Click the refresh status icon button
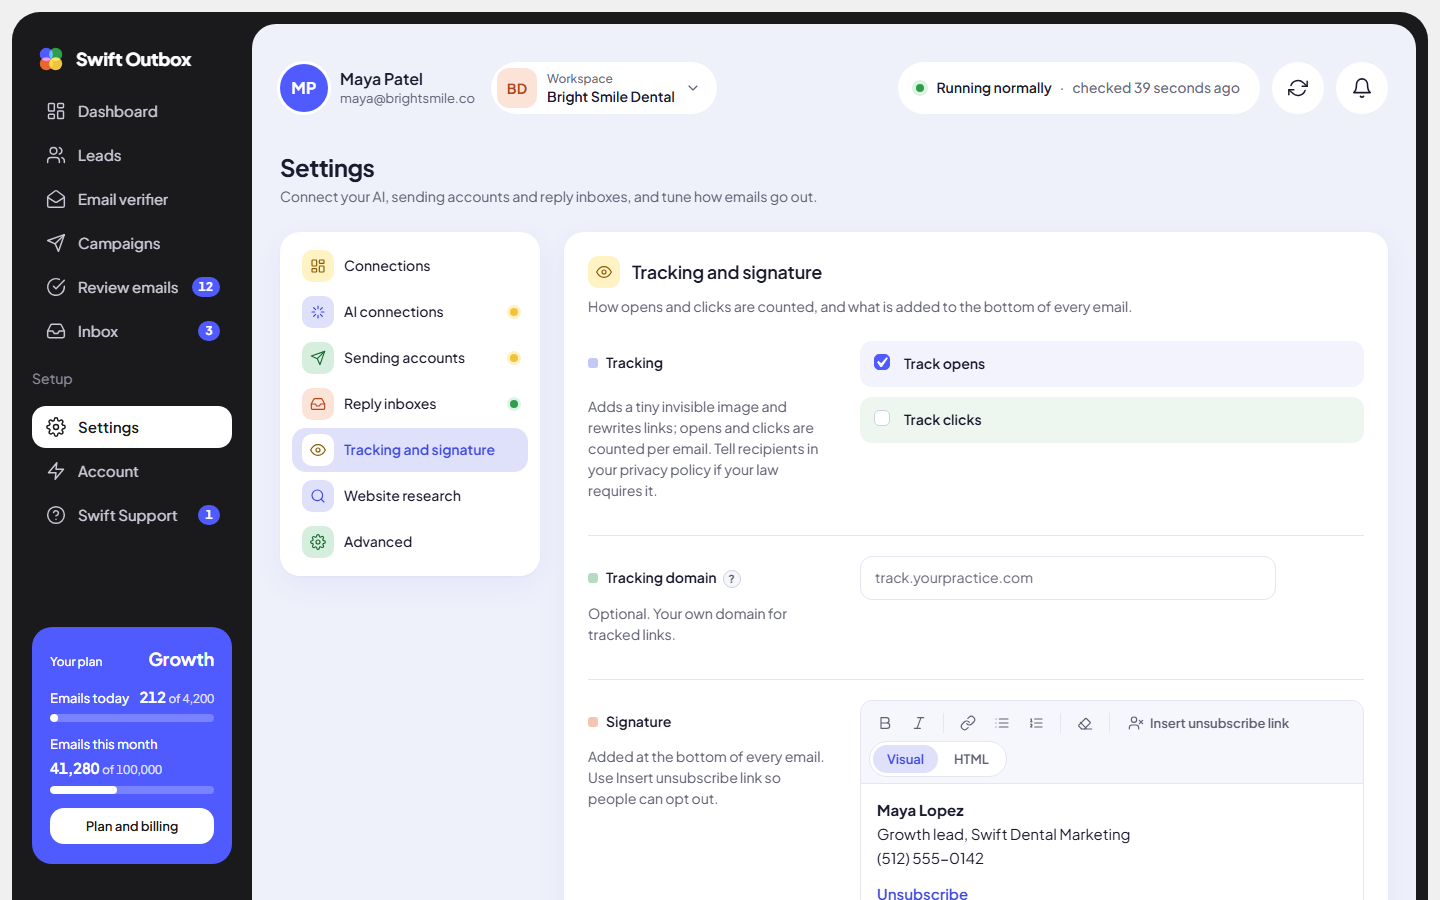The width and height of the screenshot is (1440, 900). tap(1298, 88)
